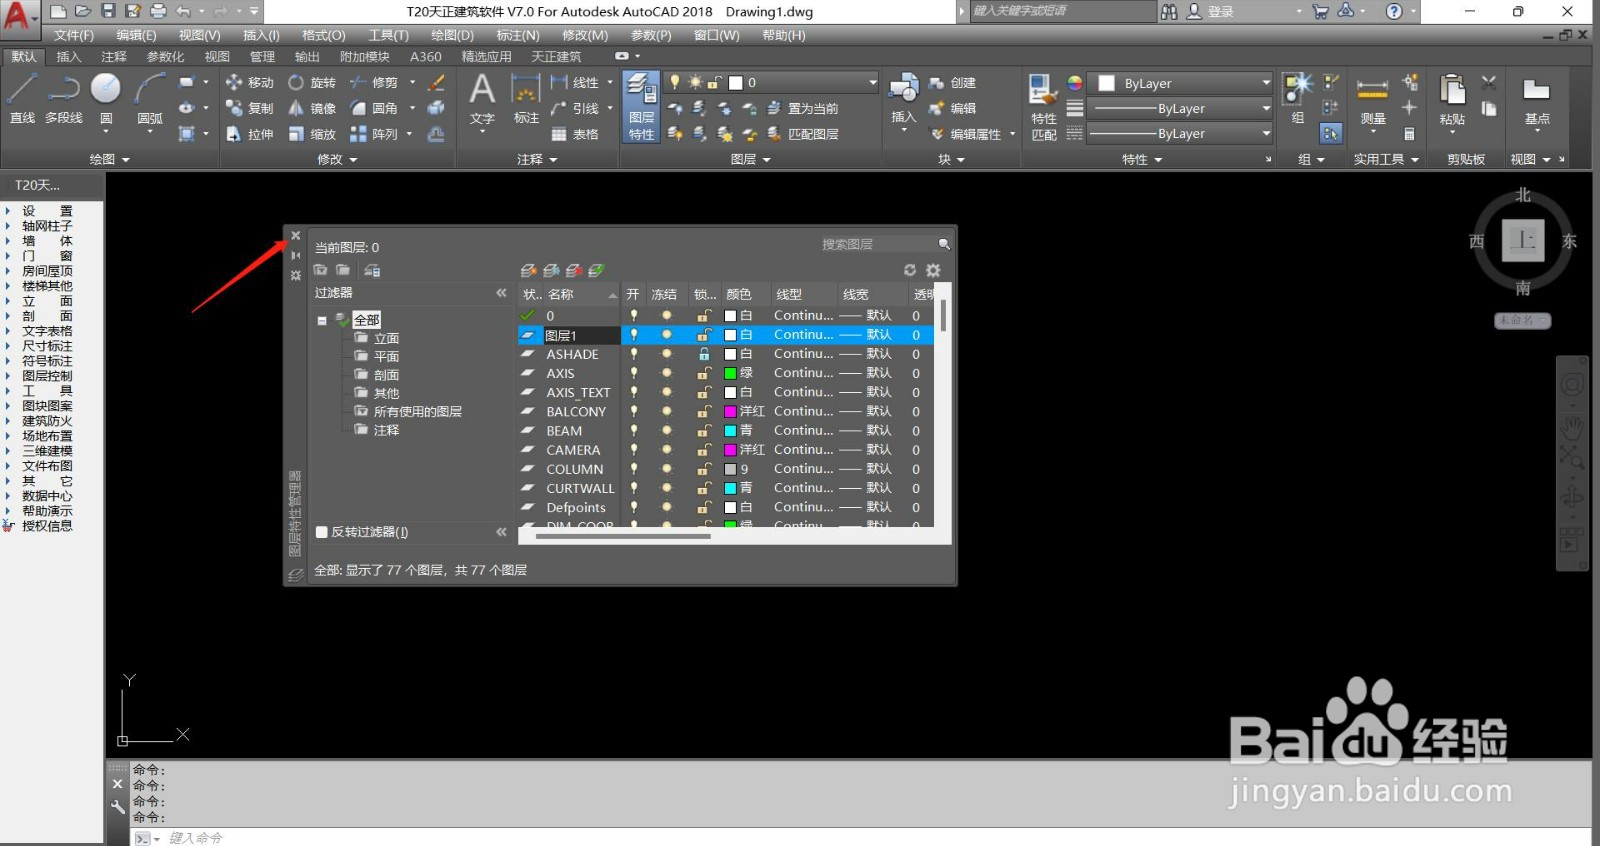
Task: Toggle lock icon for CURTWALL layer
Action: (704, 488)
